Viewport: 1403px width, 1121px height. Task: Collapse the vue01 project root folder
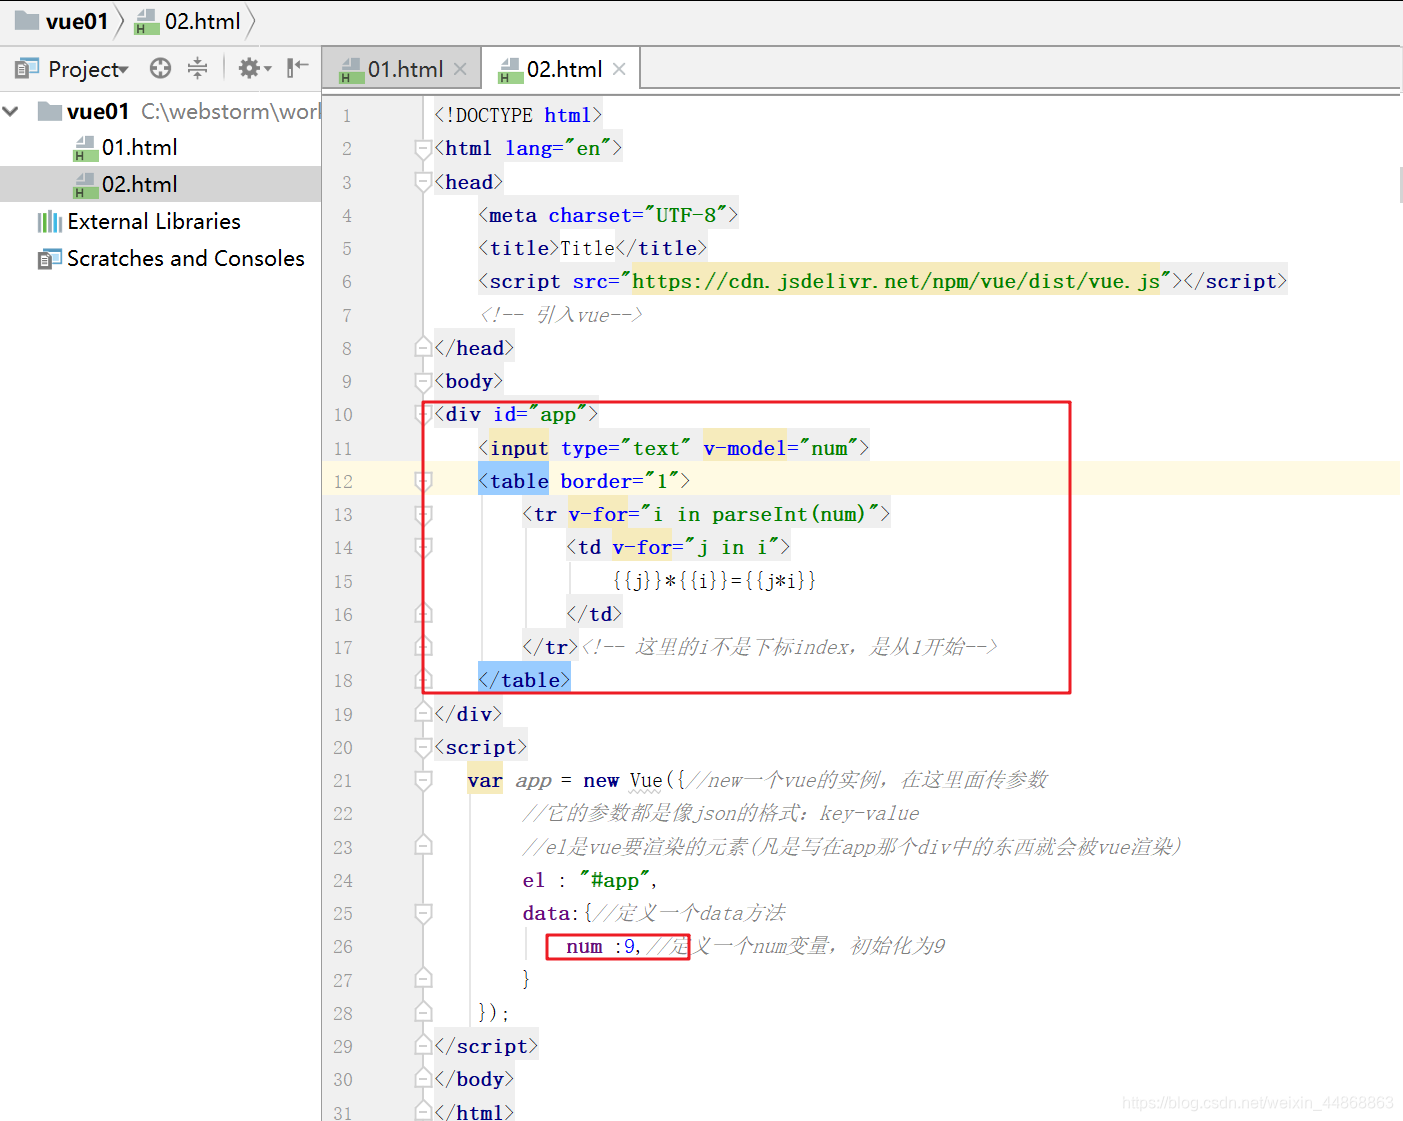(11, 111)
